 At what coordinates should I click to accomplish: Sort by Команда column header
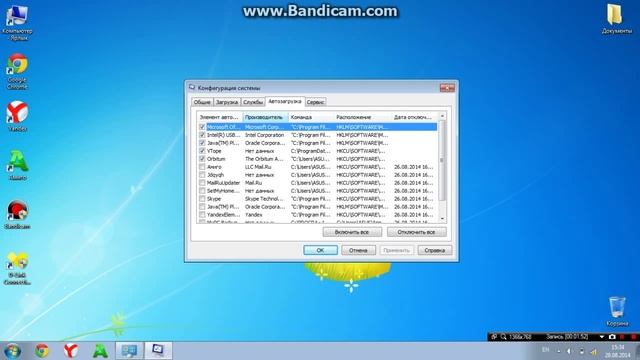click(311, 117)
